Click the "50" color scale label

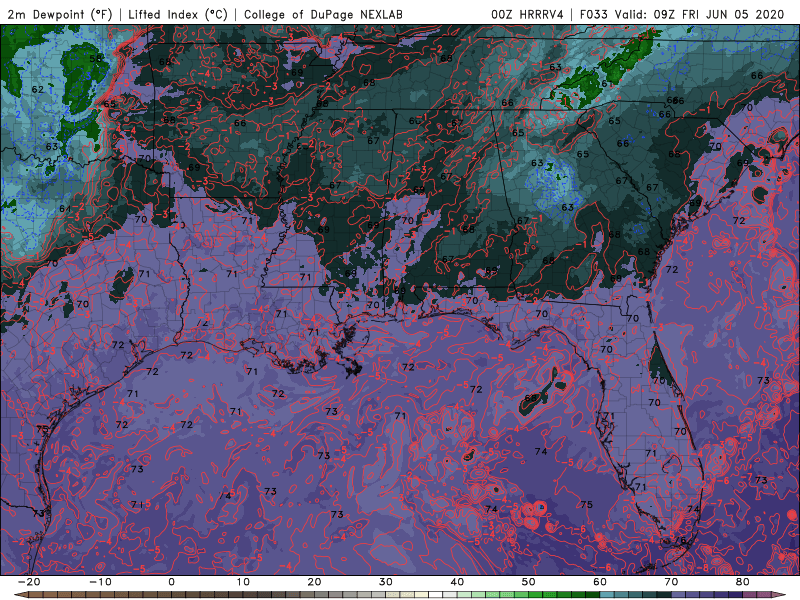tap(529, 582)
